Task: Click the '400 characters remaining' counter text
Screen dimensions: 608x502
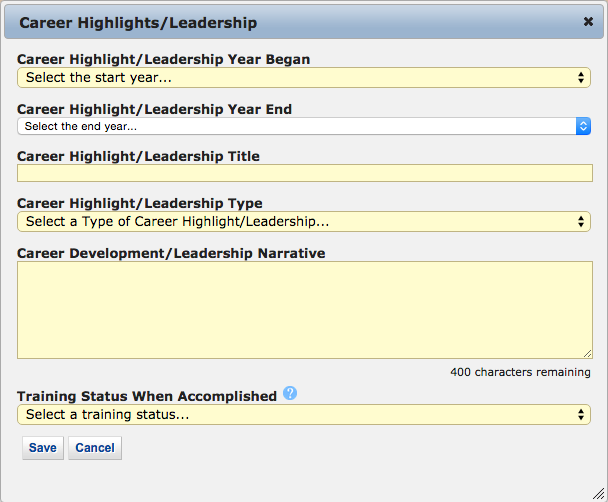Action: [520, 372]
